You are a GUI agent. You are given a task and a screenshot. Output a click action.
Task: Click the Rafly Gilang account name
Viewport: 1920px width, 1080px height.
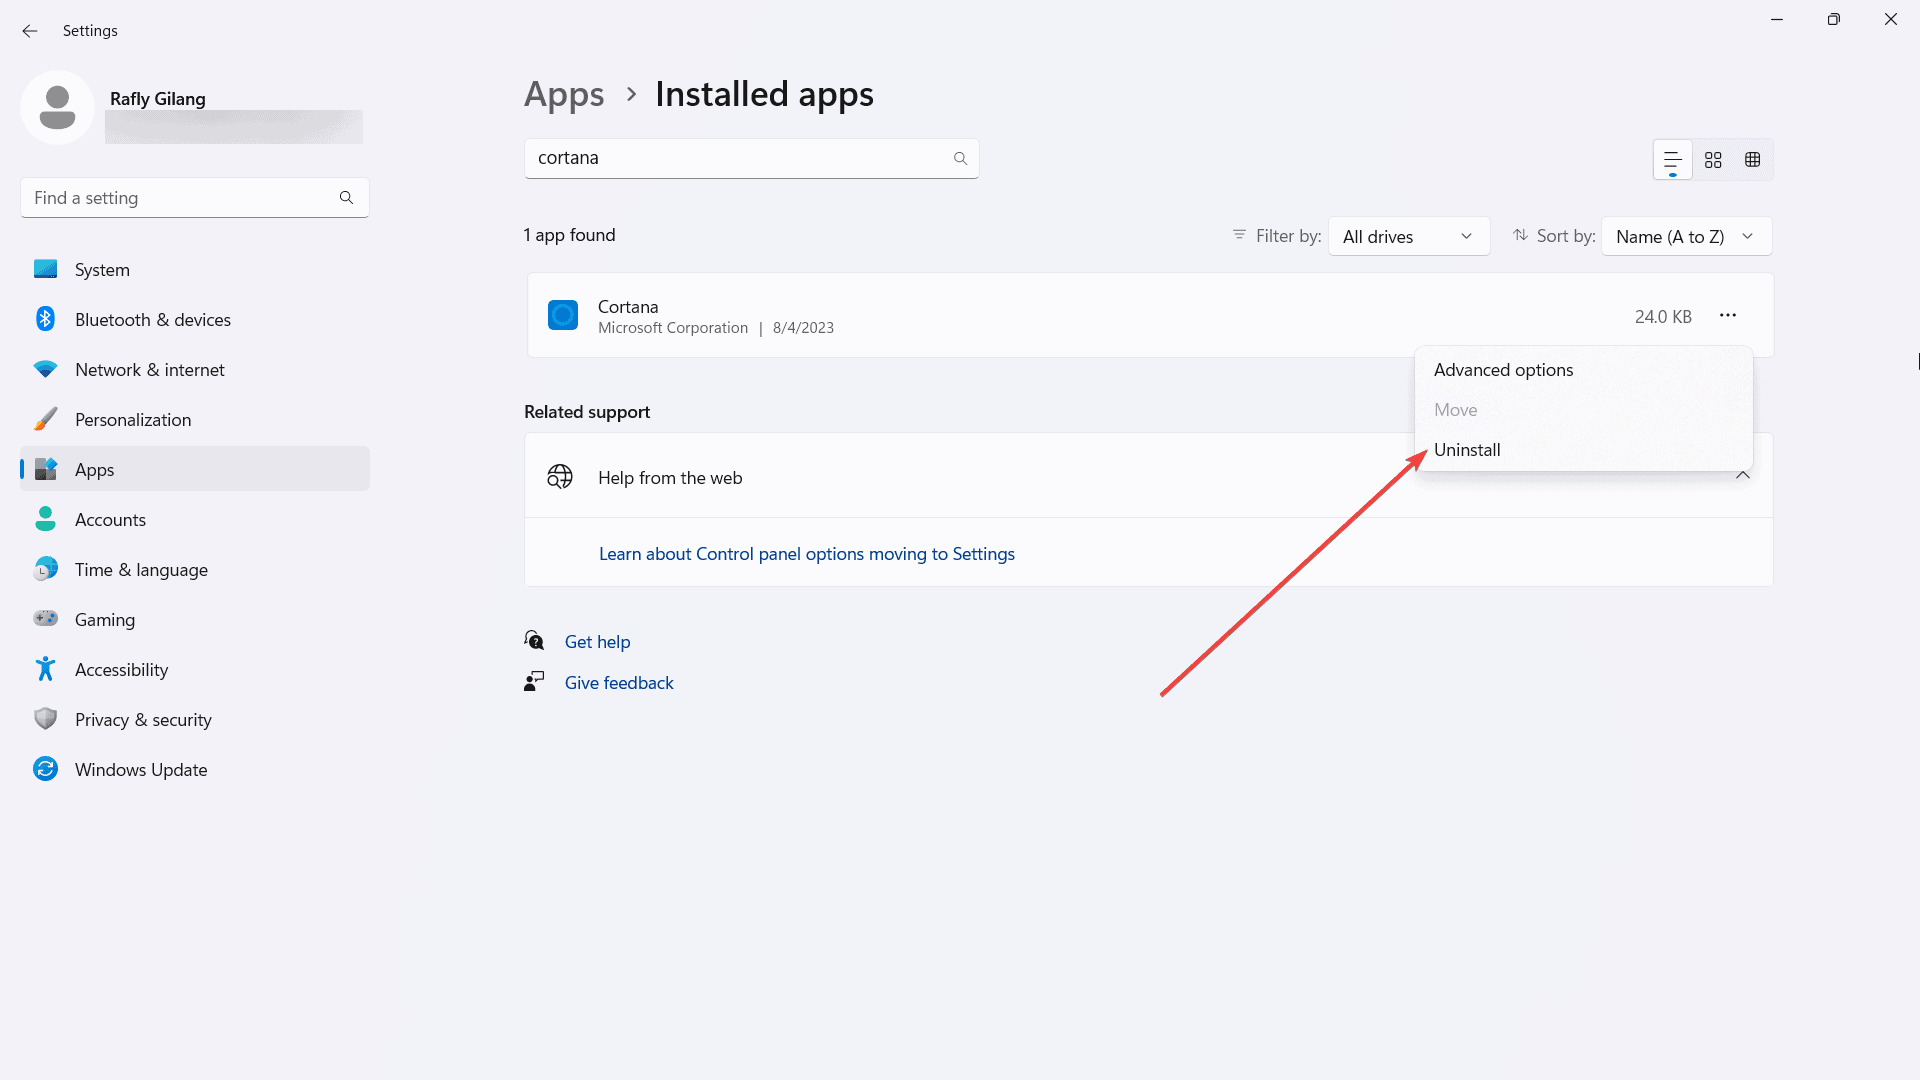coord(158,99)
